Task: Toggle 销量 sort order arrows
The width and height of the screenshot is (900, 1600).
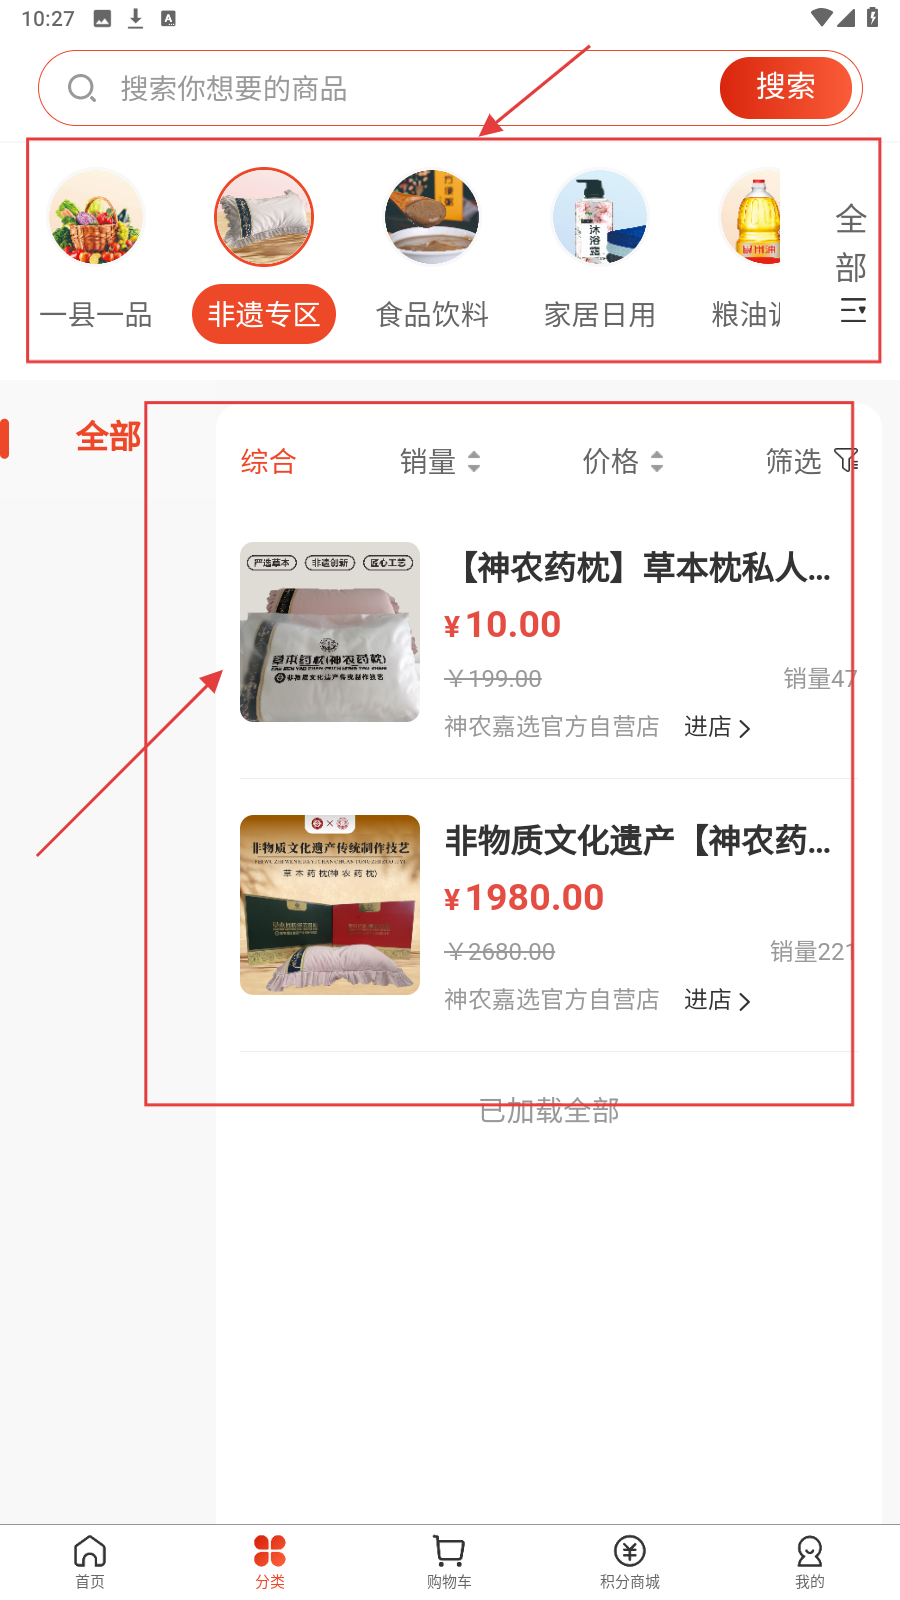Action: tap(474, 461)
